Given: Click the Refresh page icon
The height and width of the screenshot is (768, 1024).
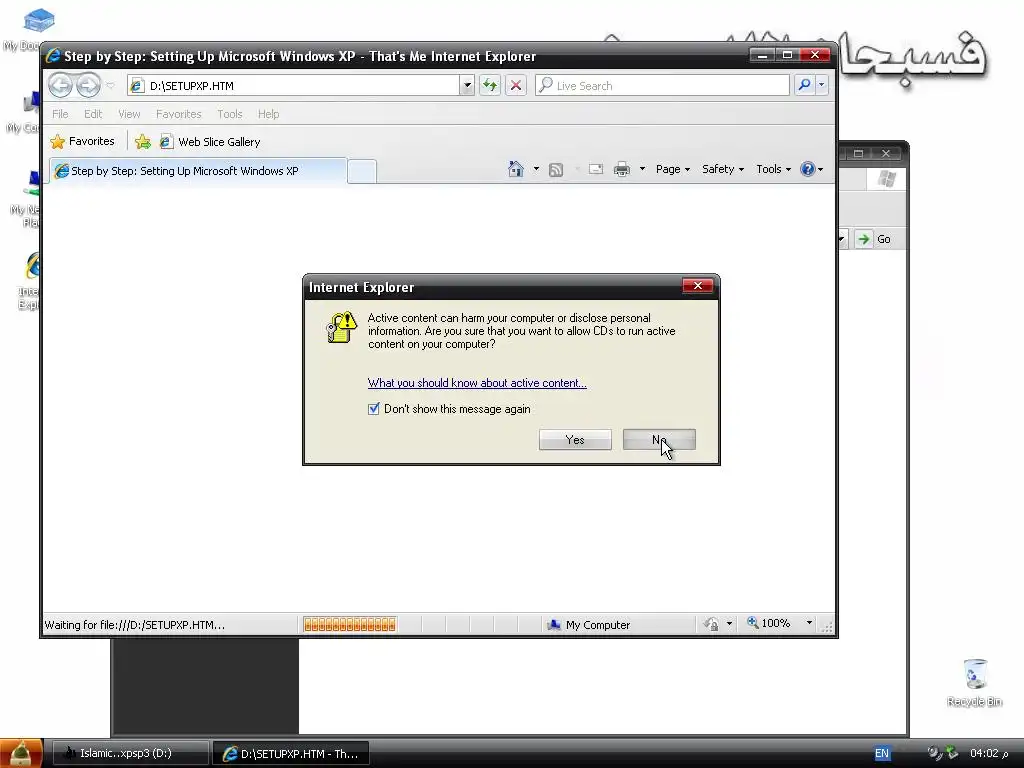Looking at the screenshot, I should (490, 85).
